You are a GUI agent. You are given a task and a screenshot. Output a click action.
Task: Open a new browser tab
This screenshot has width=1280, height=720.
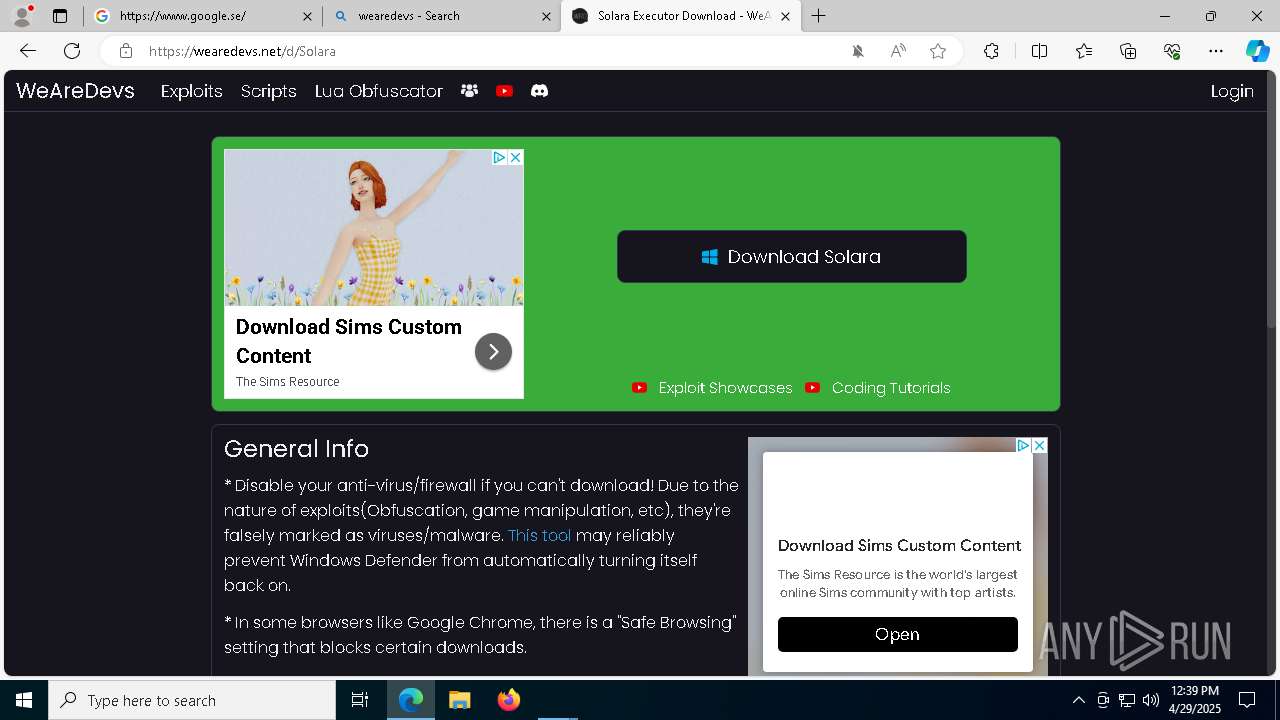coord(819,16)
